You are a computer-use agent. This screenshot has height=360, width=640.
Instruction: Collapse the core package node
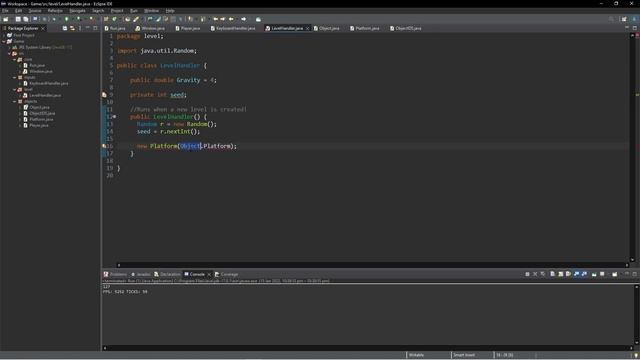tap(15, 60)
